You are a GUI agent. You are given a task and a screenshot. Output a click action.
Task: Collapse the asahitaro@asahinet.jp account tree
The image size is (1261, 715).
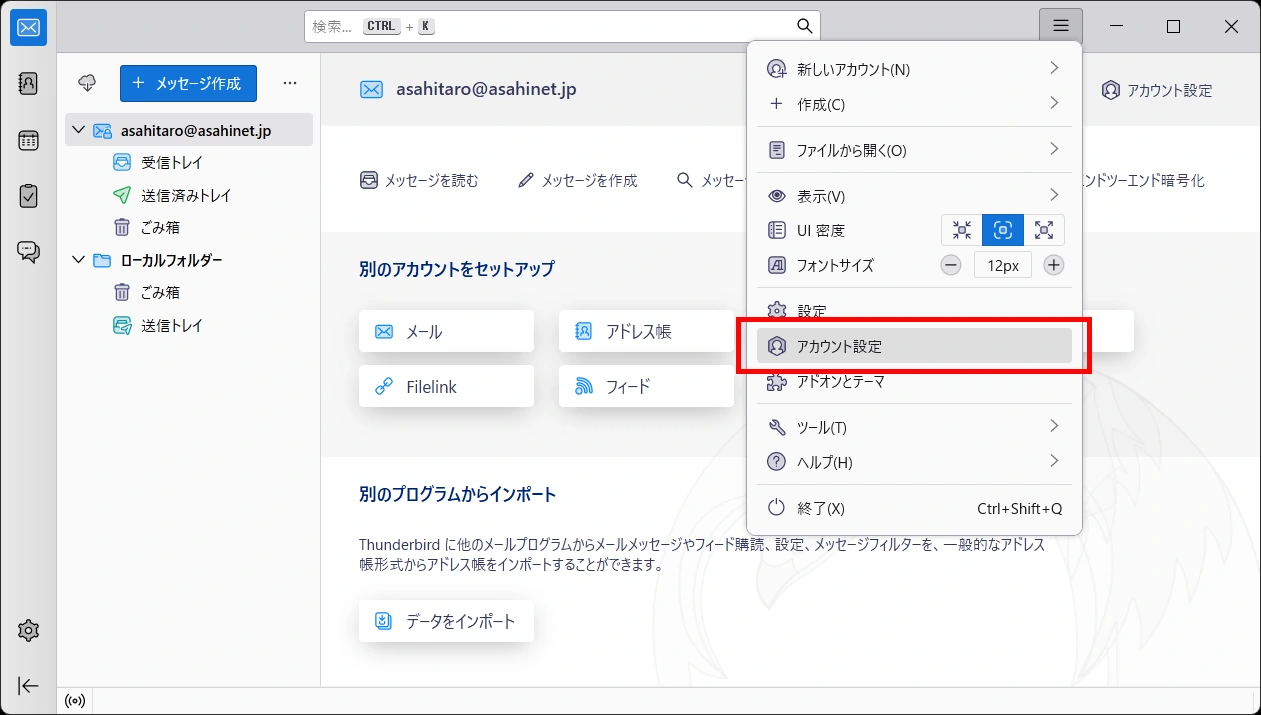click(79, 130)
